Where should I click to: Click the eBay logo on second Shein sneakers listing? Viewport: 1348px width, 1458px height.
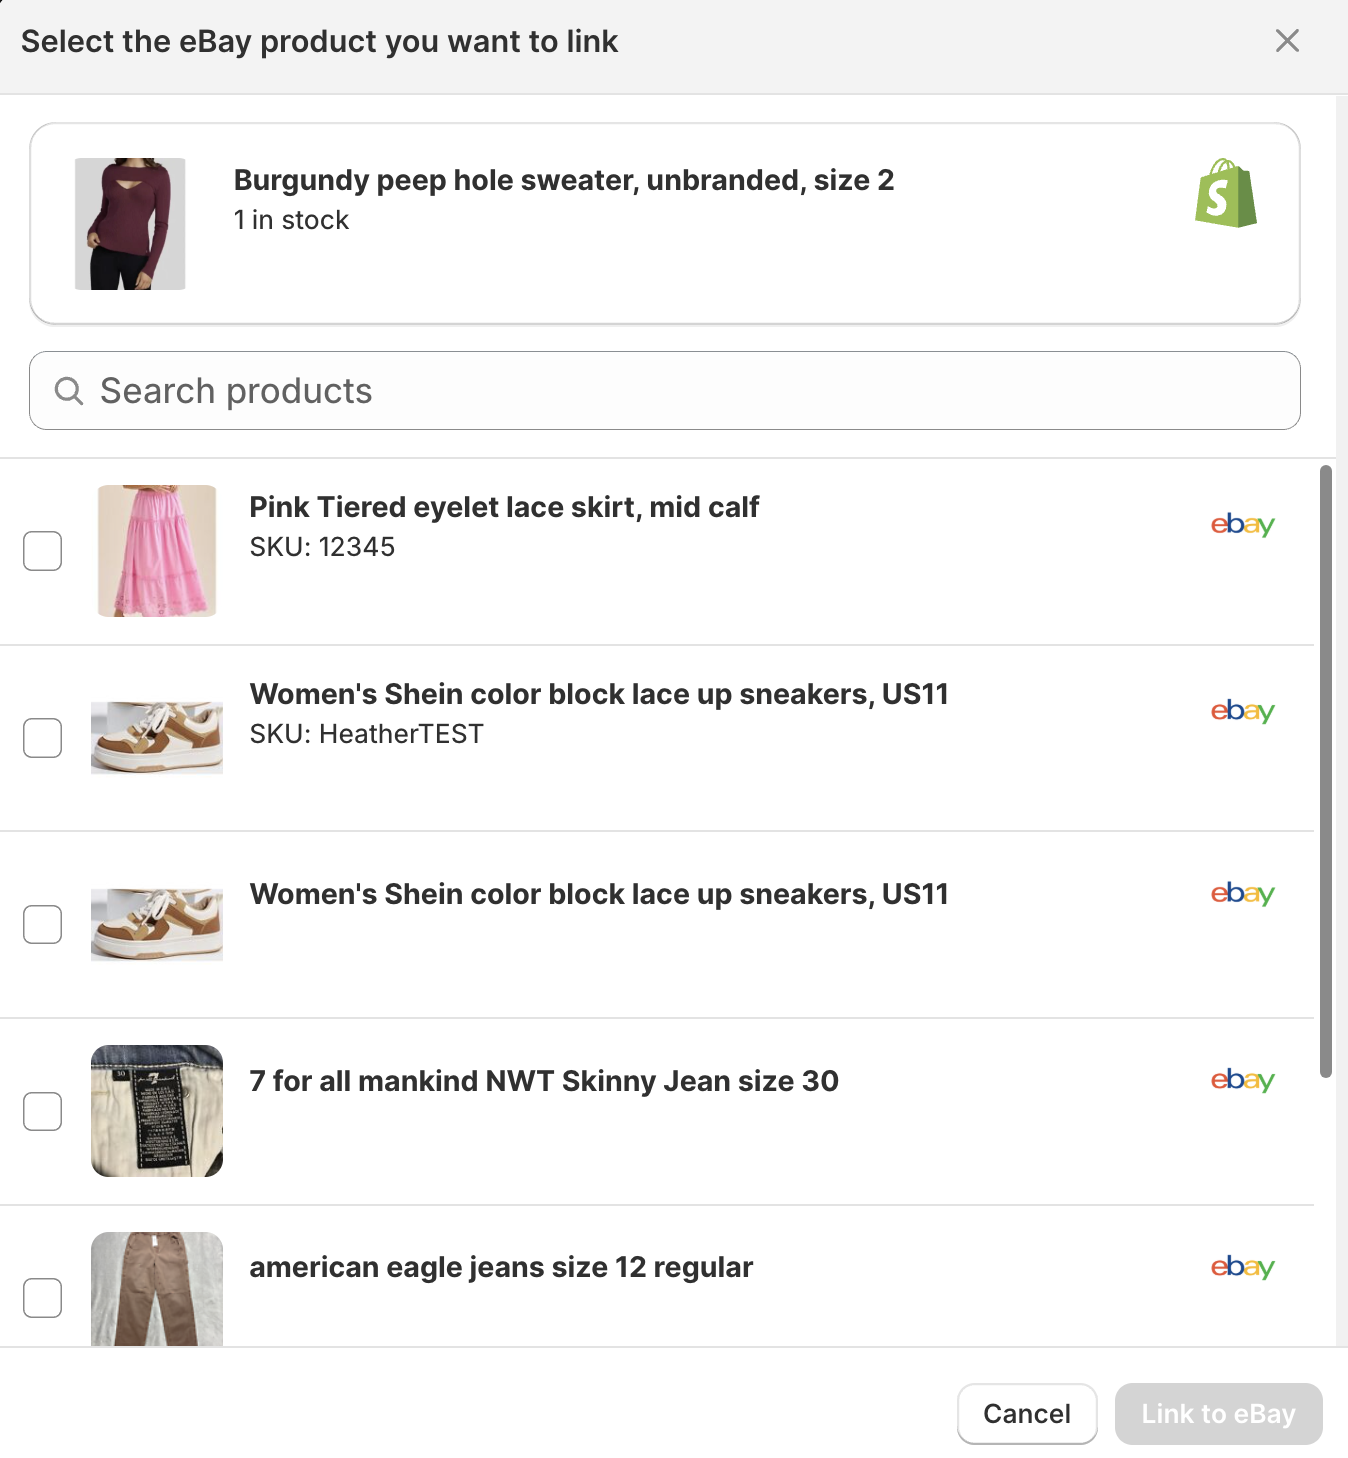tap(1242, 894)
